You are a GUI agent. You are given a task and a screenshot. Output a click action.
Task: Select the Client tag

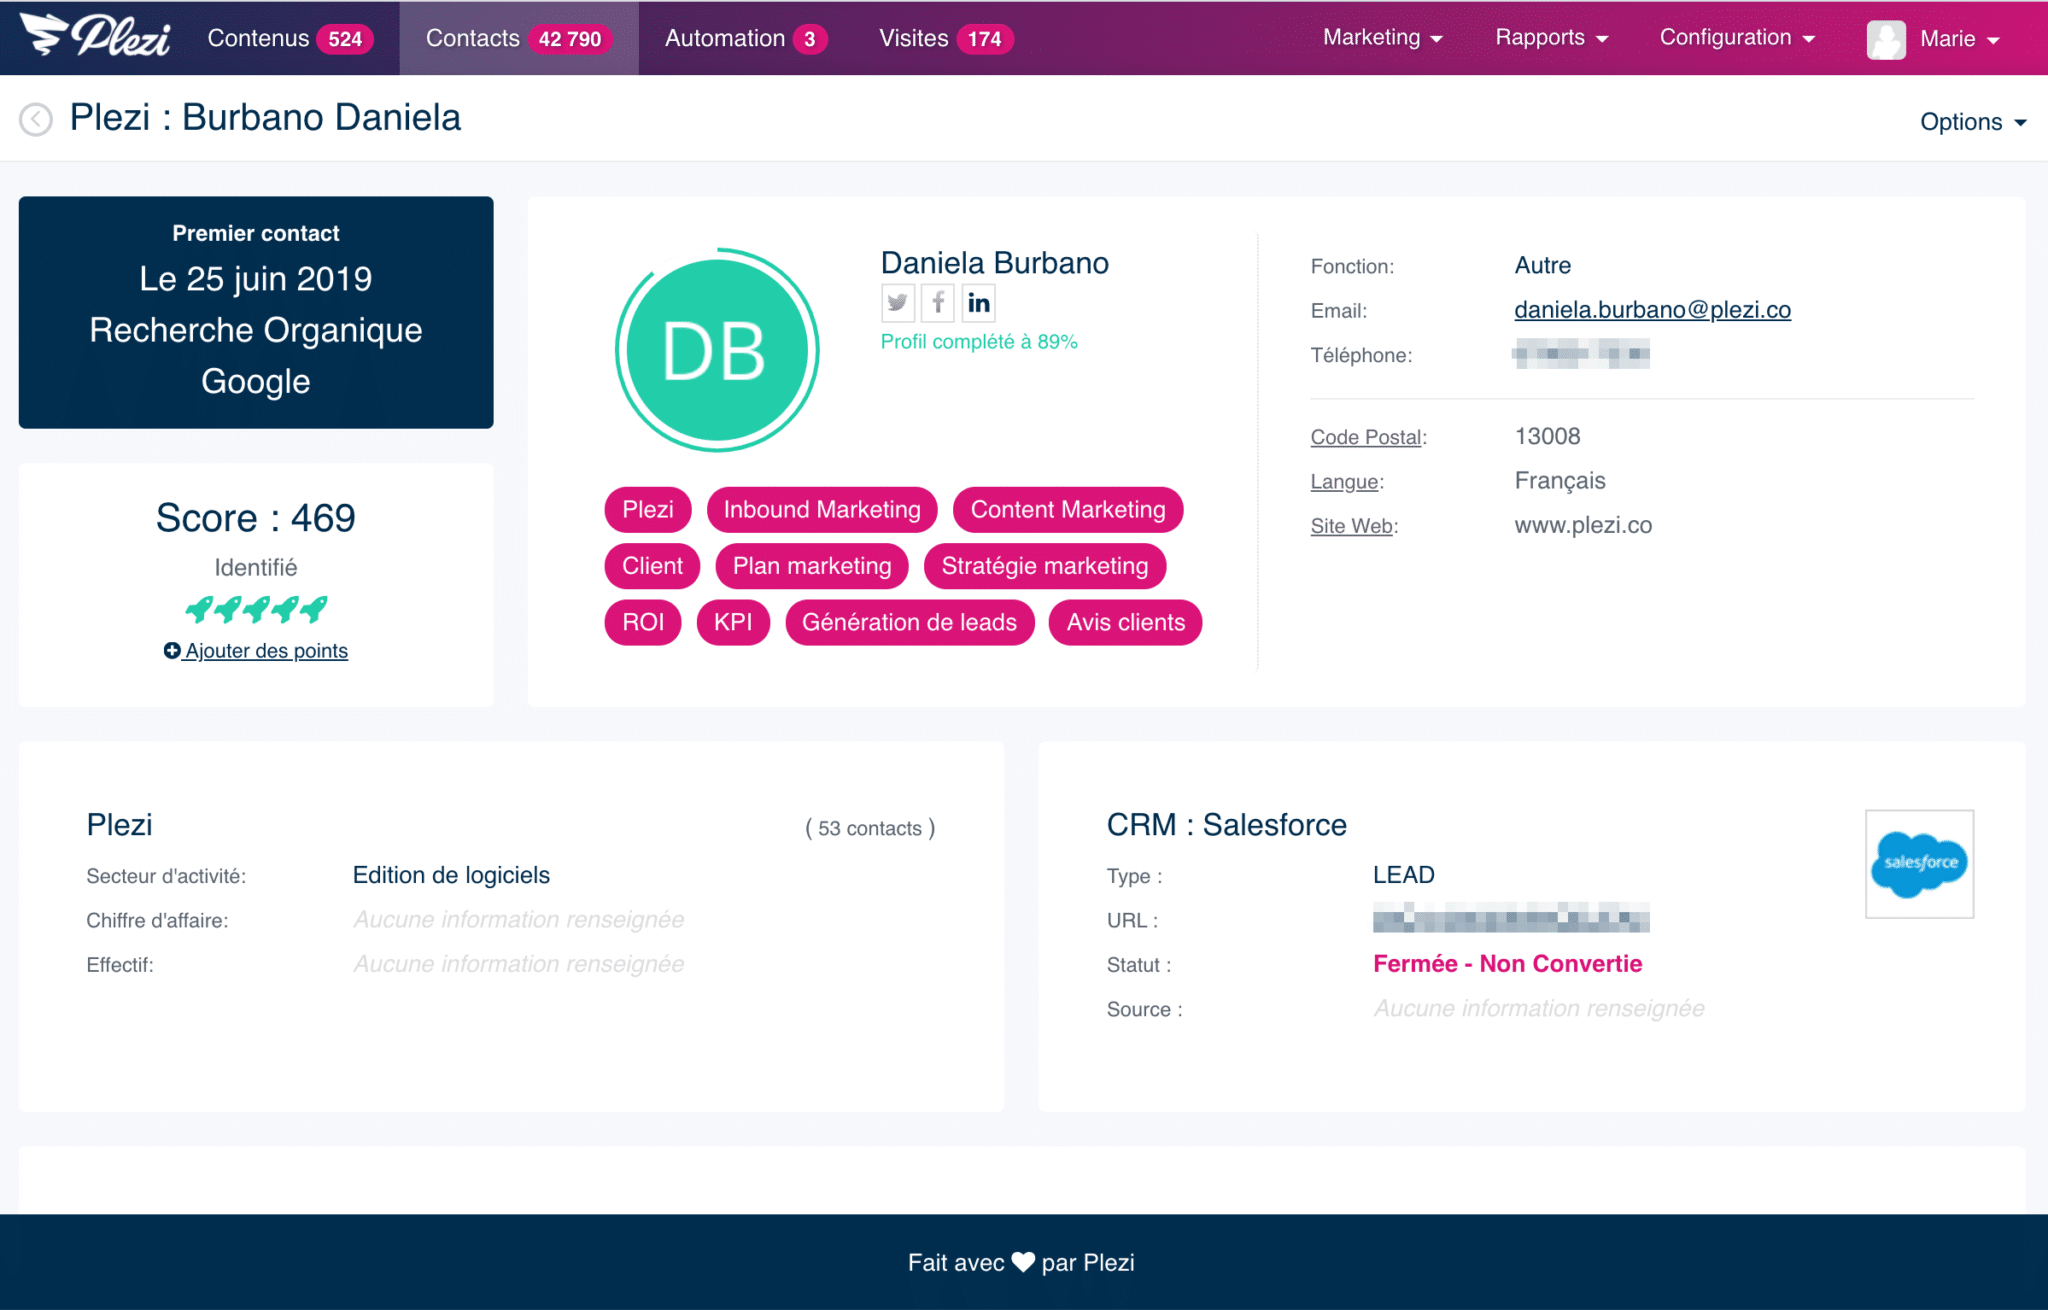(x=652, y=566)
